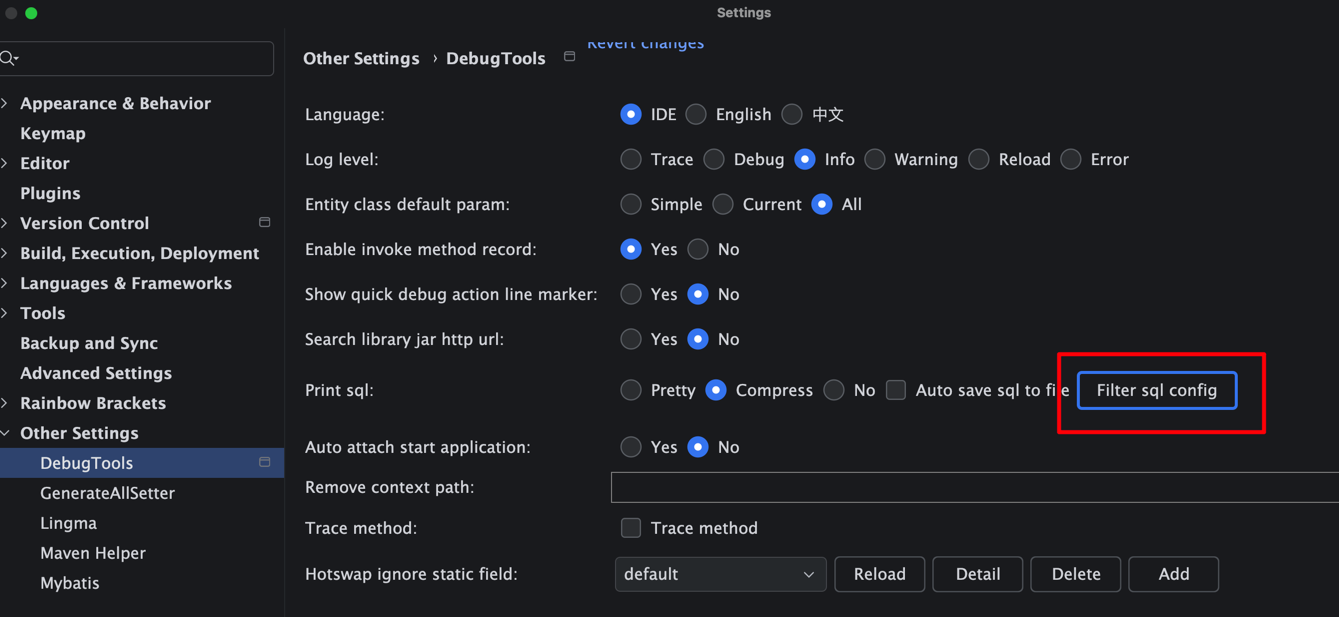
Task: Enable the Trace method checkbox
Action: [x=631, y=528]
